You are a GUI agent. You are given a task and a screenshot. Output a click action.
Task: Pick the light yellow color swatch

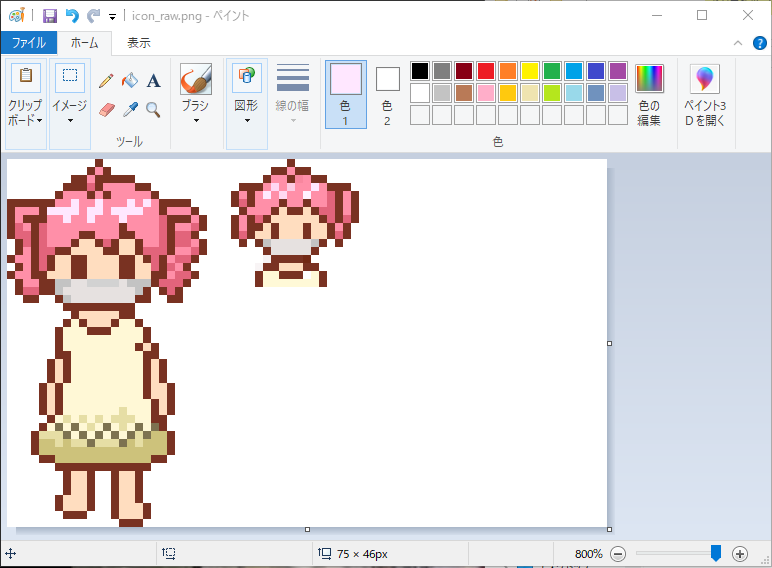(x=530, y=93)
